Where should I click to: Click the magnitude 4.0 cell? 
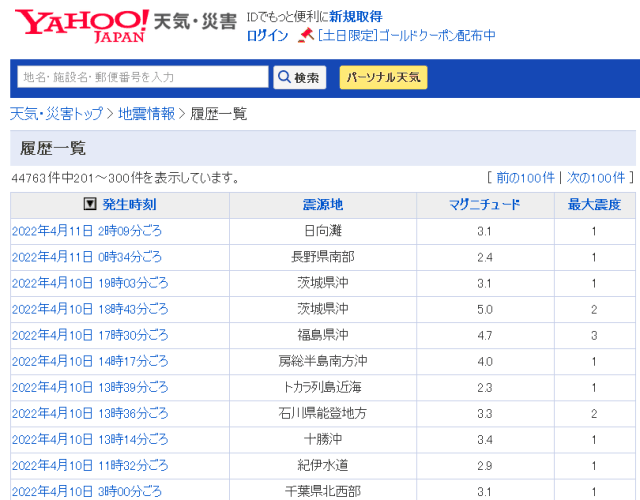coord(485,362)
